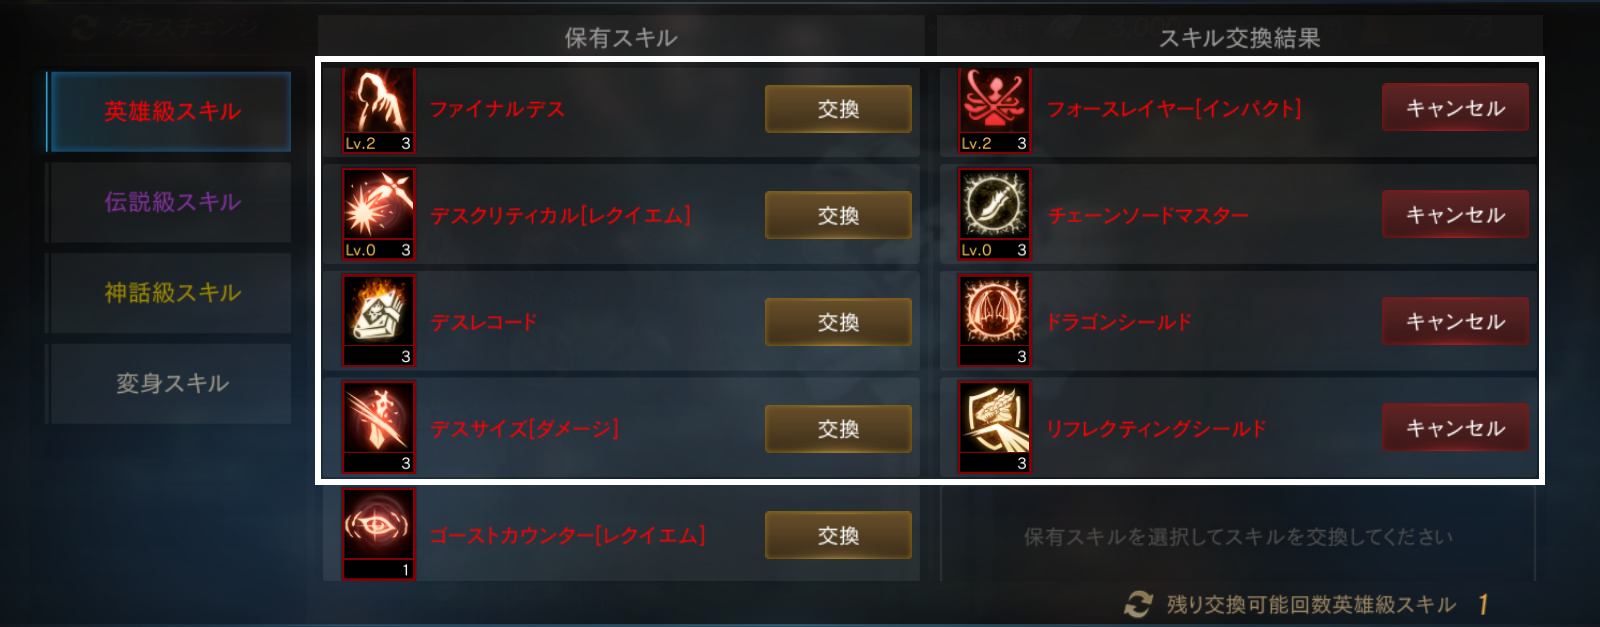The height and width of the screenshot is (627, 1600).
Task: Select the デスクリティカル[レクイエム] skill icon
Action: (378, 214)
